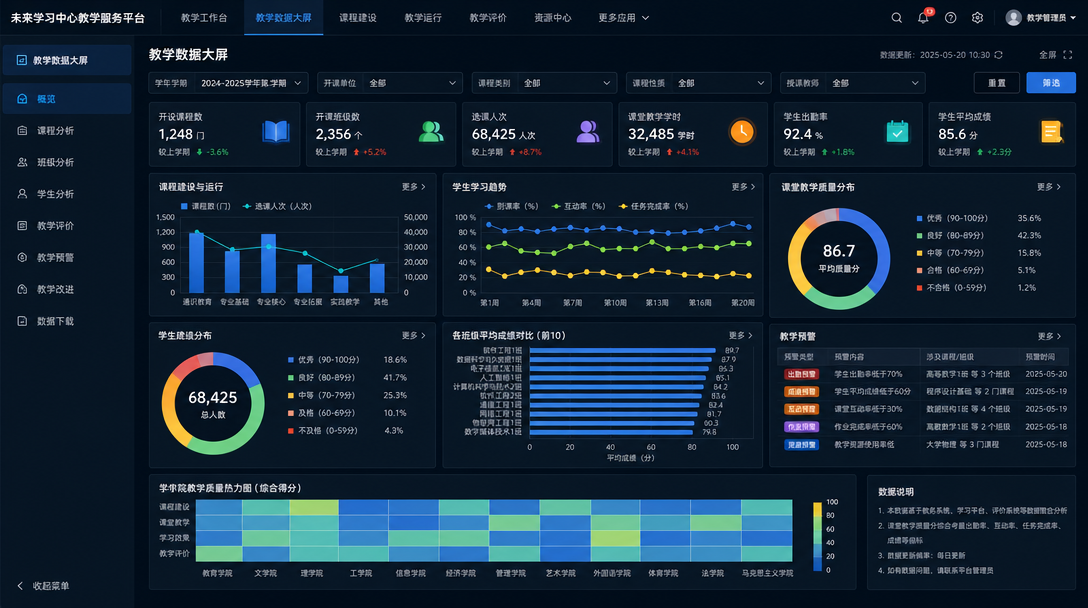This screenshot has height=608, width=1088.
Task: Switch to the 课程建设 tab
Action: pos(357,18)
